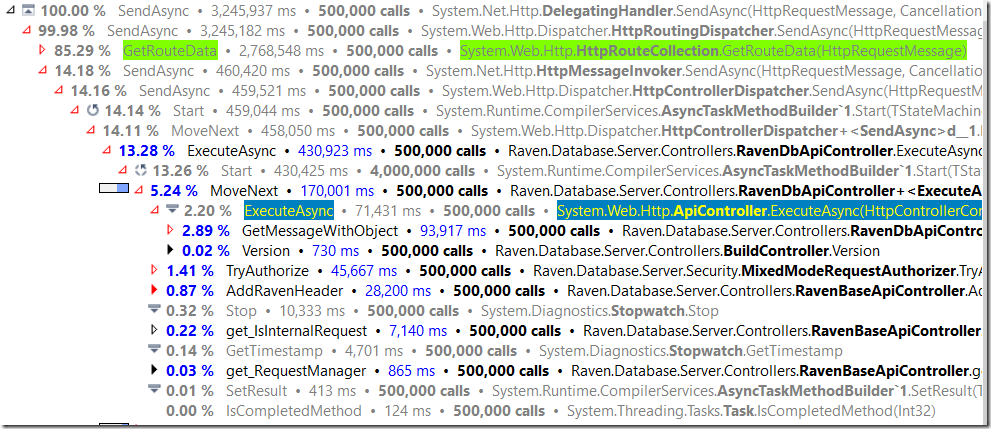Click the blue 170,001 ms value

[x=337, y=190]
